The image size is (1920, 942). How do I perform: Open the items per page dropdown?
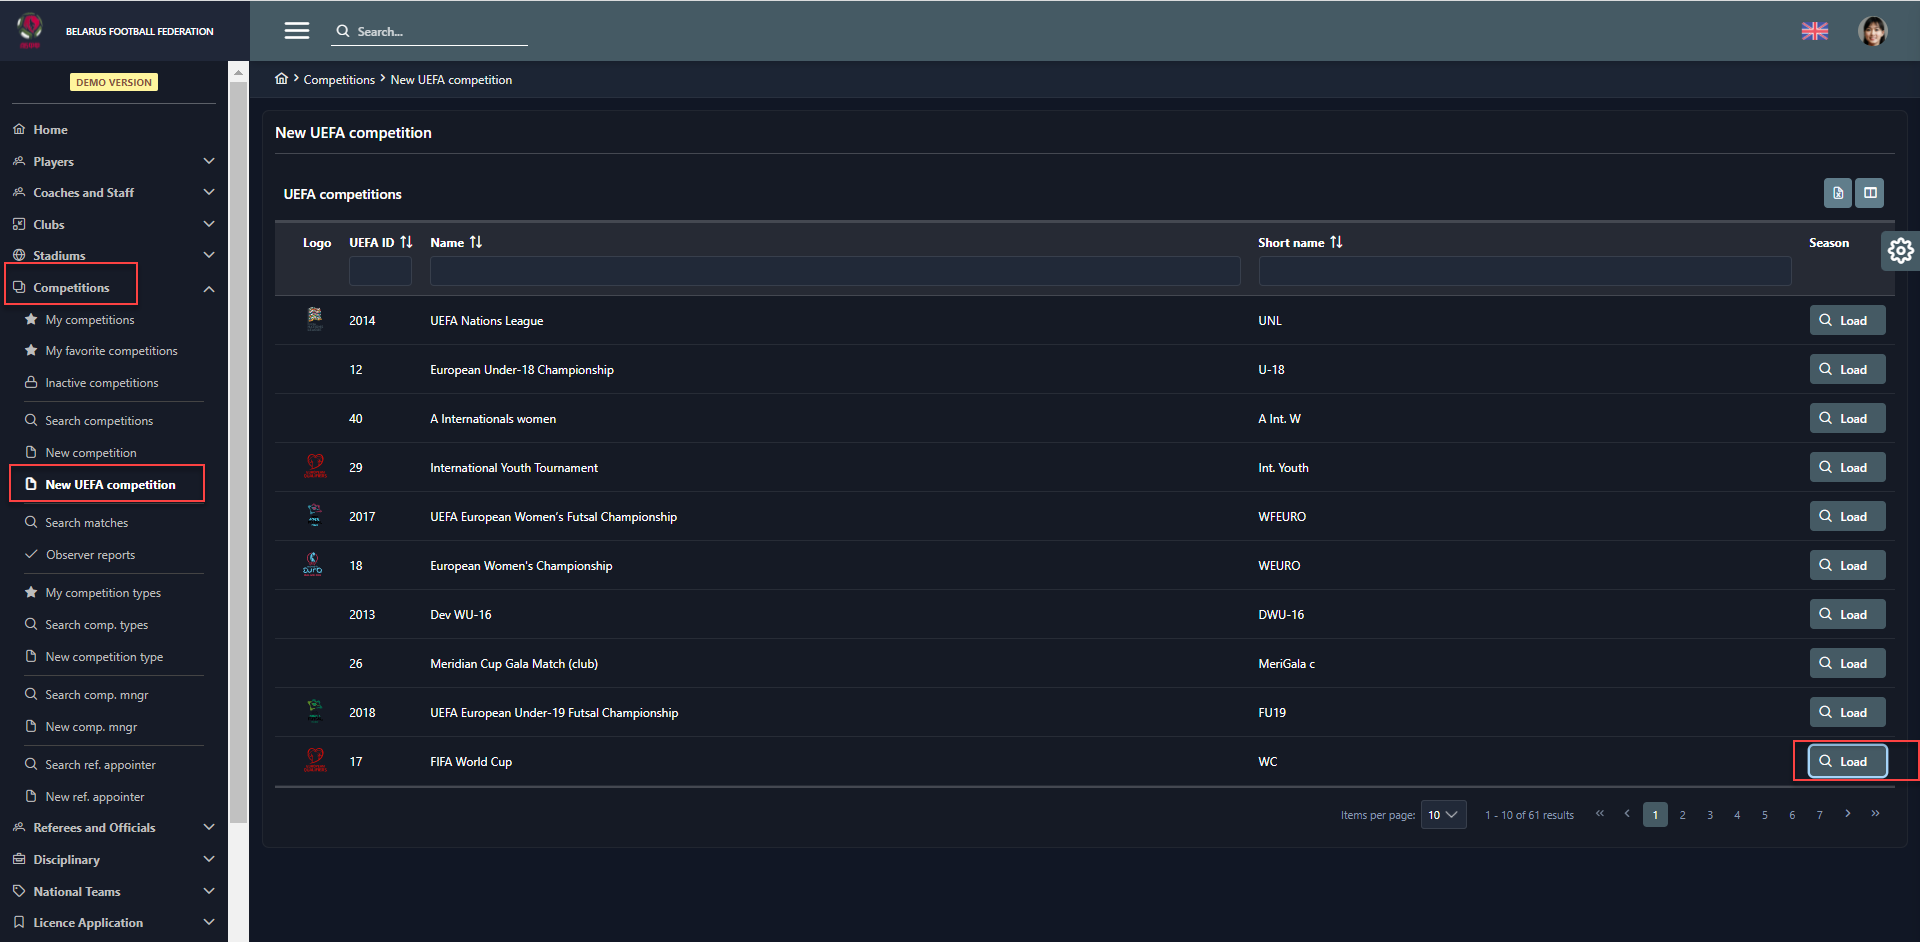point(1443,815)
